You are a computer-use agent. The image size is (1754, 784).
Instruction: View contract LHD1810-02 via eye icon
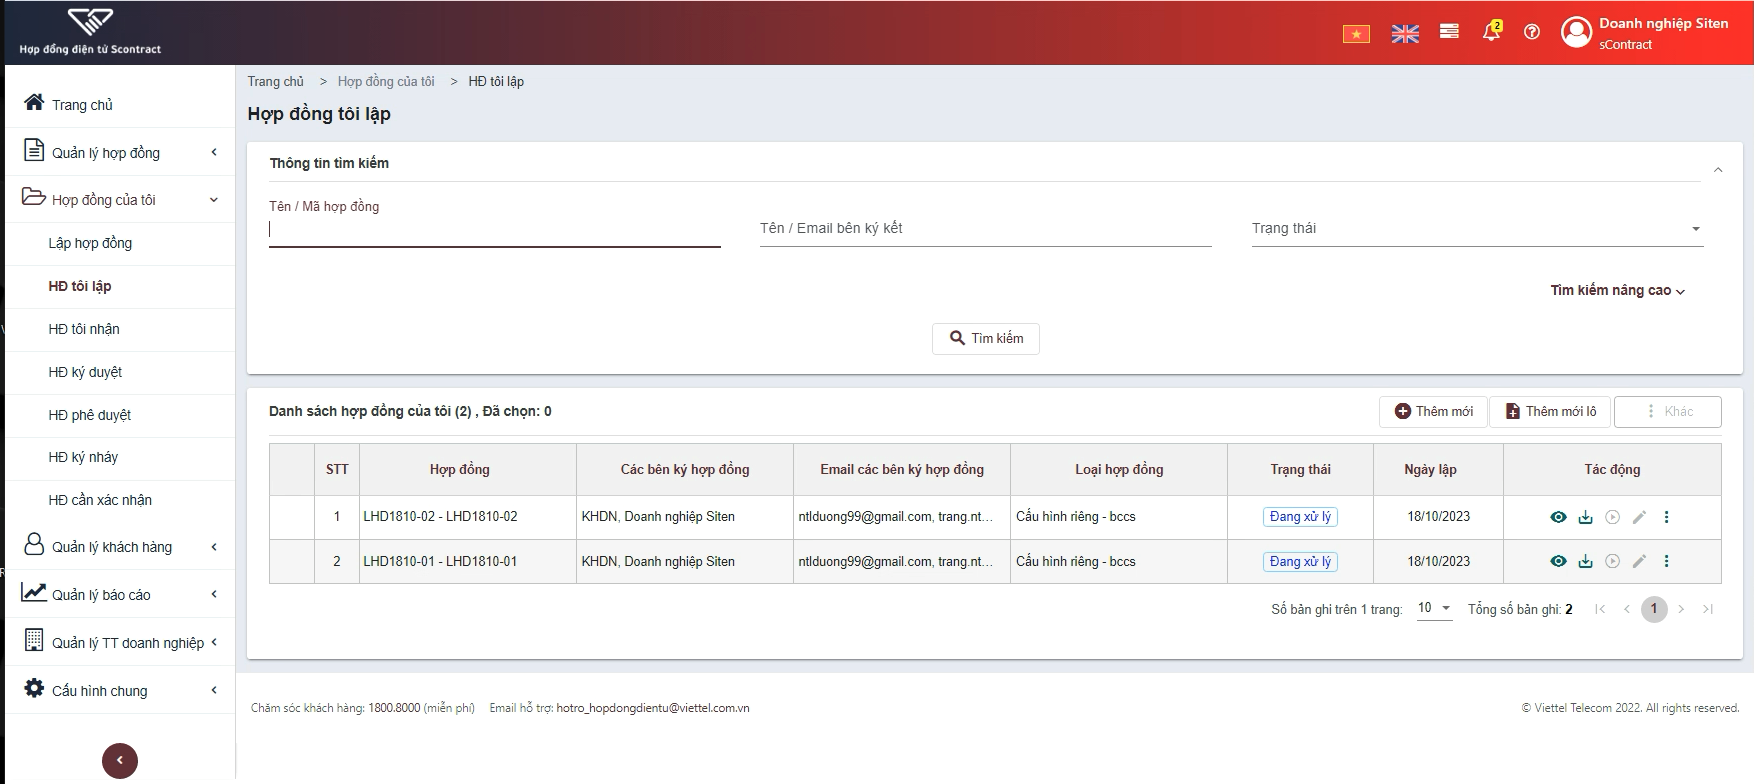click(x=1558, y=517)
